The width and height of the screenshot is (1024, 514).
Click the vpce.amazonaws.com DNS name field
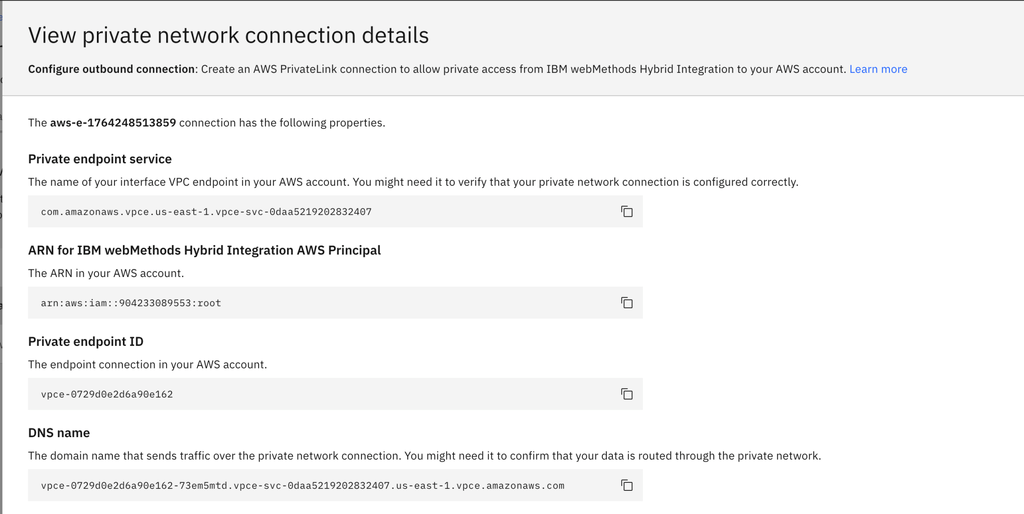pos(302,486)
